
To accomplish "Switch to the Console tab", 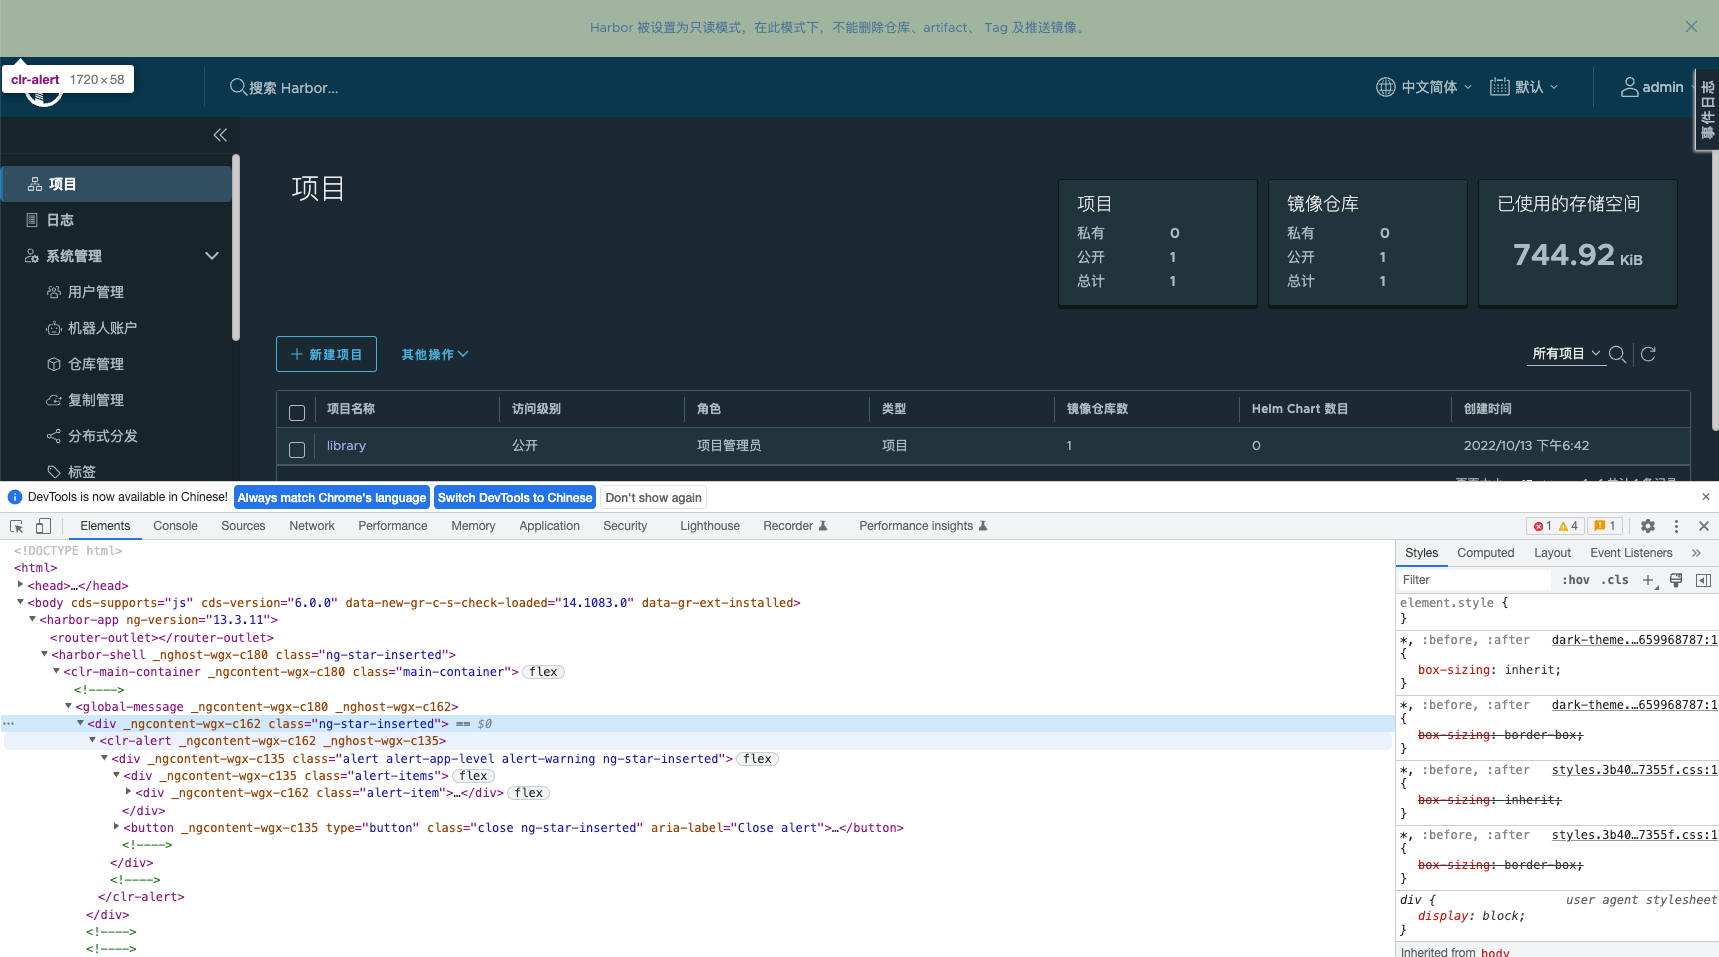I will coord(175,526).
